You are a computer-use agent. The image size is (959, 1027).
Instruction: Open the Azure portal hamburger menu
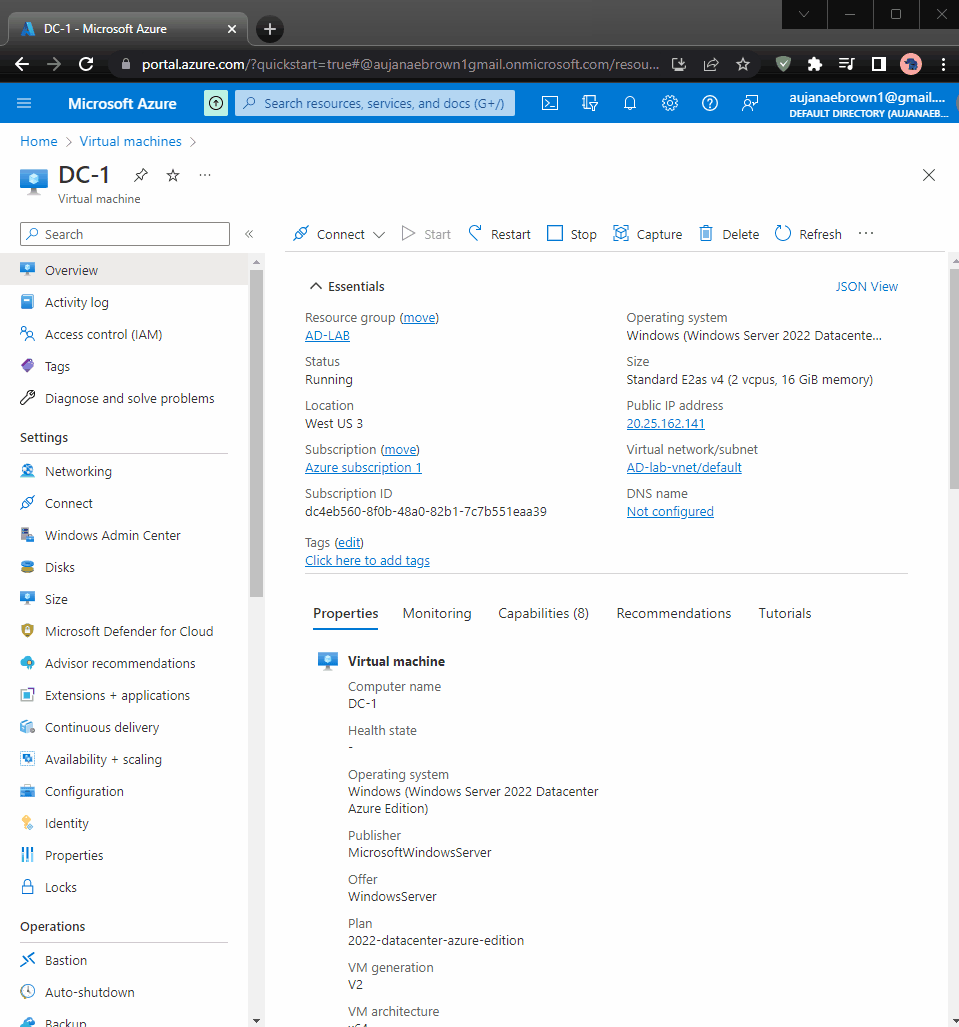[x=24, y=103]
